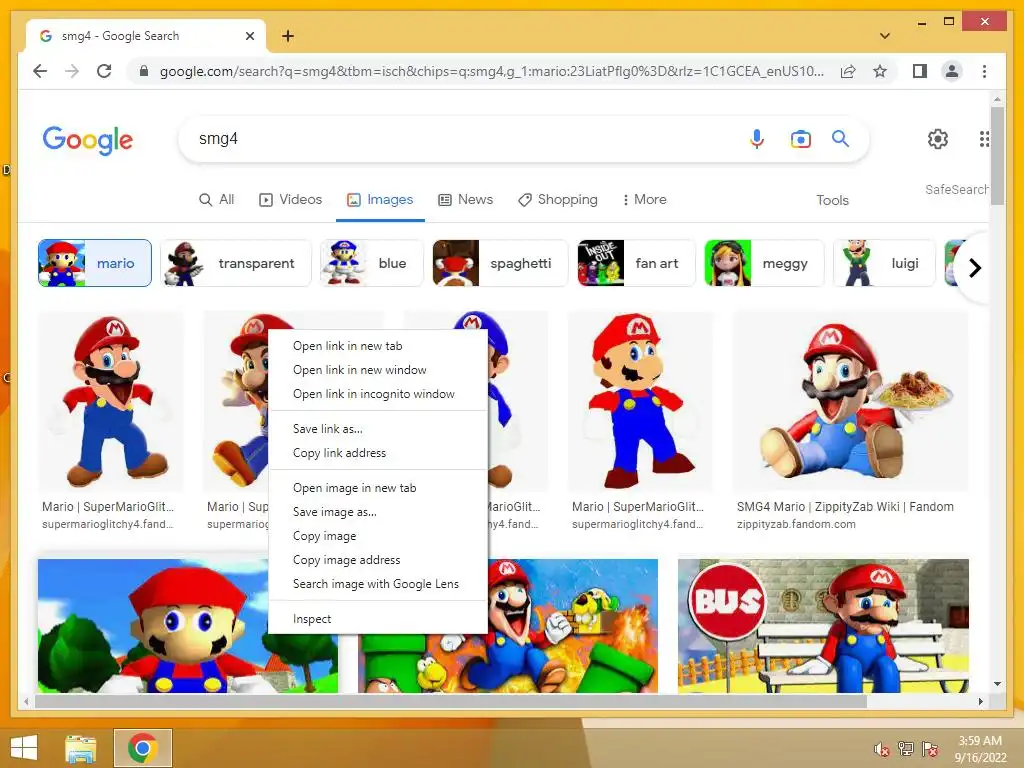The height and width of the screenshot is (768, 1024).
Task: Choose Copy image address
Action: 378,560
